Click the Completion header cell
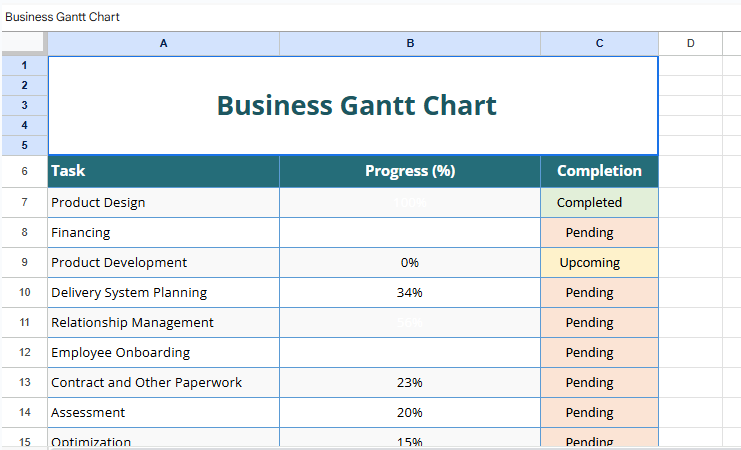741x450 pixels. pyautogui.click(x=599, y=171)
